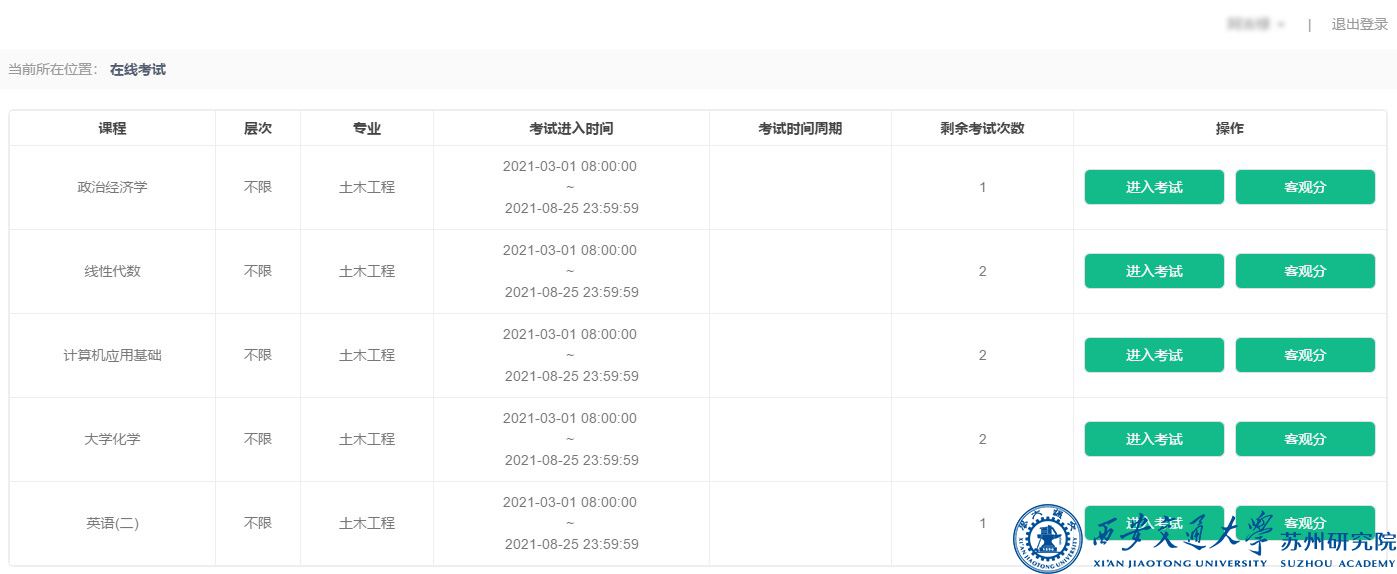The height and width of the screenshot is (574, 1397).
Task: Enter the 大学化学 exam
Action: pyautogui.click(x=1154, y=439)
